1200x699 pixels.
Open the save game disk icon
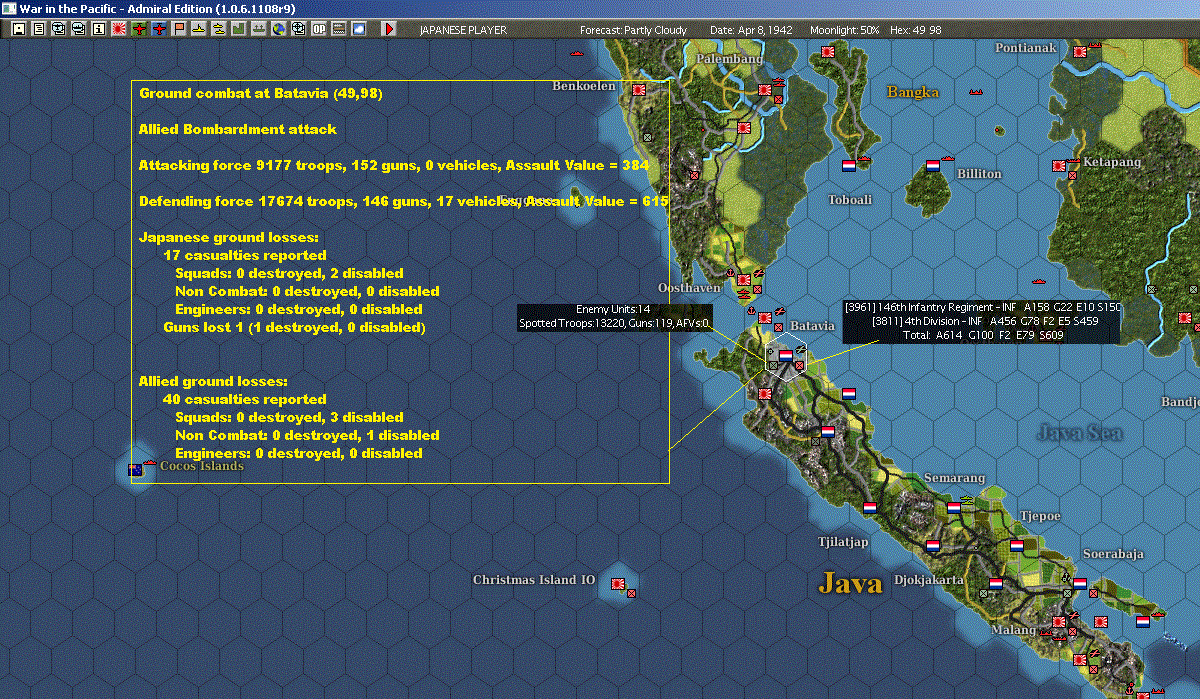(18, 29)
